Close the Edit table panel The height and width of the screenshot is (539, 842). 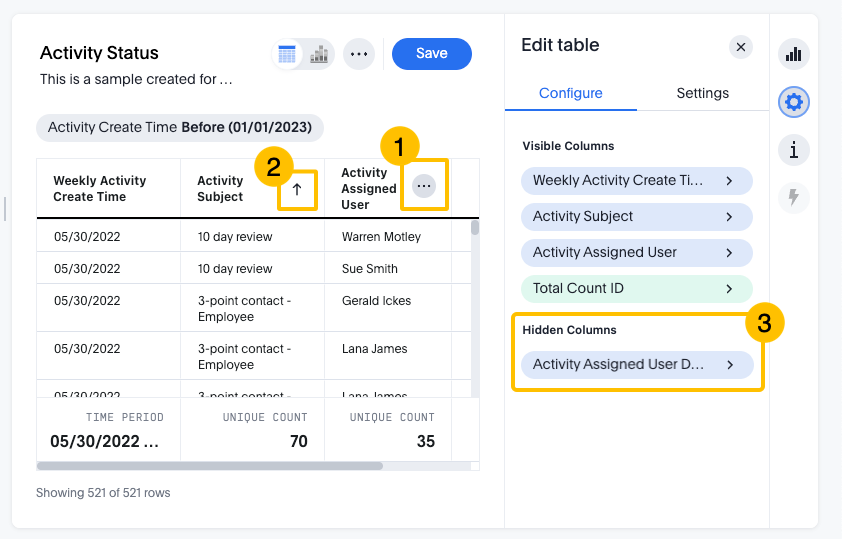(x=740, y=46)
